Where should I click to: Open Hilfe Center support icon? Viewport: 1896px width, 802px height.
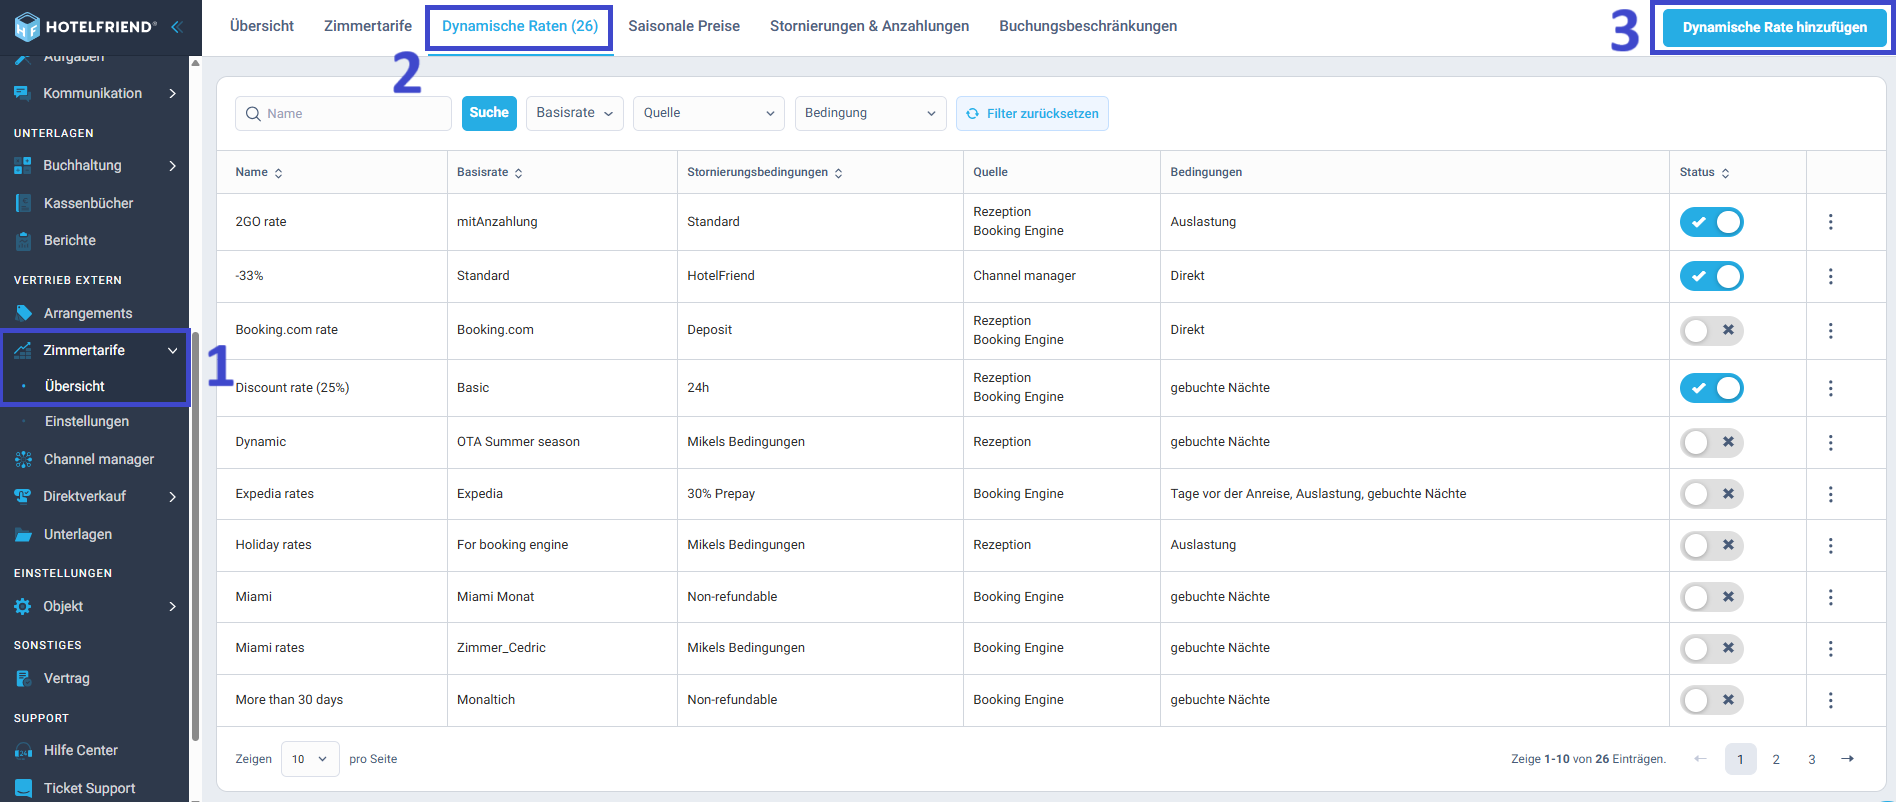pyautogui.click(x=24, y=751)
